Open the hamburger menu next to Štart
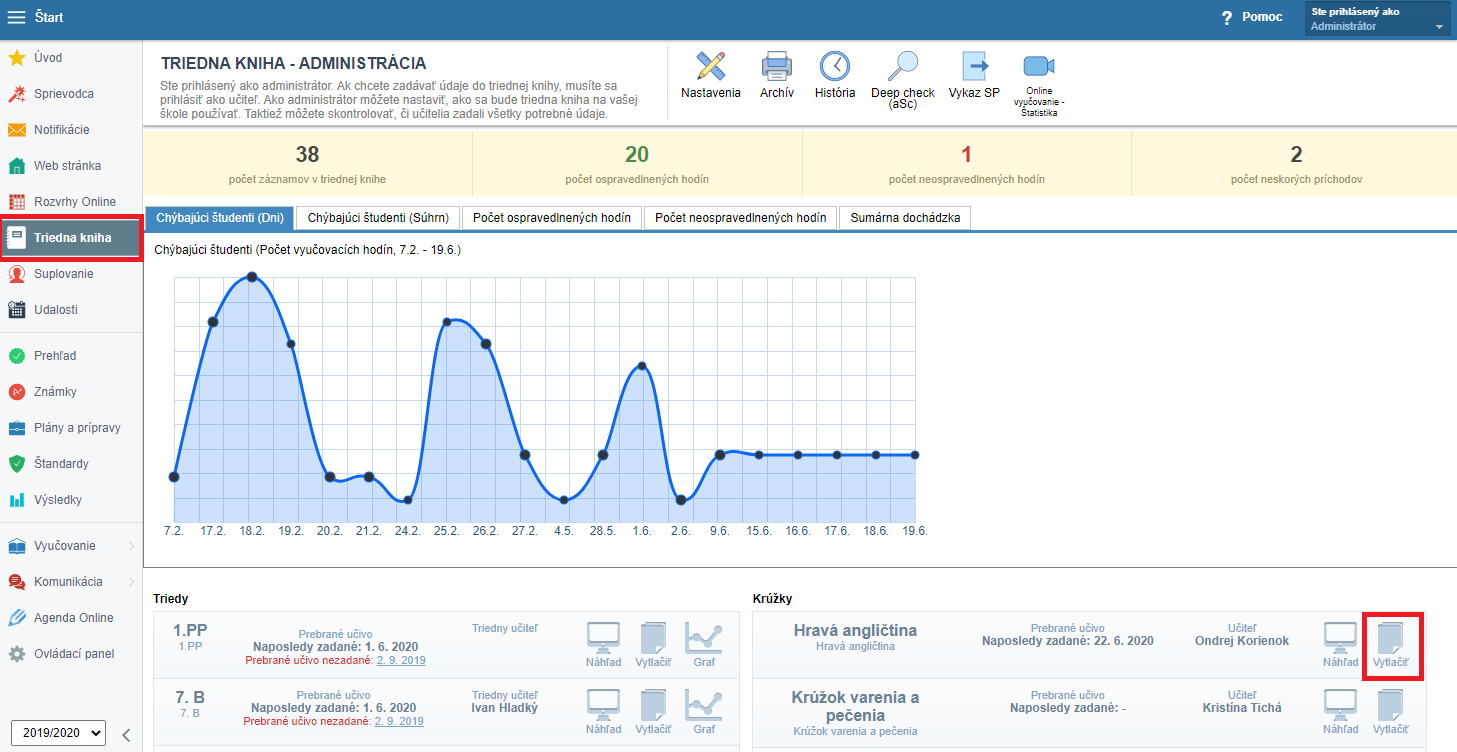 point(16,17)
